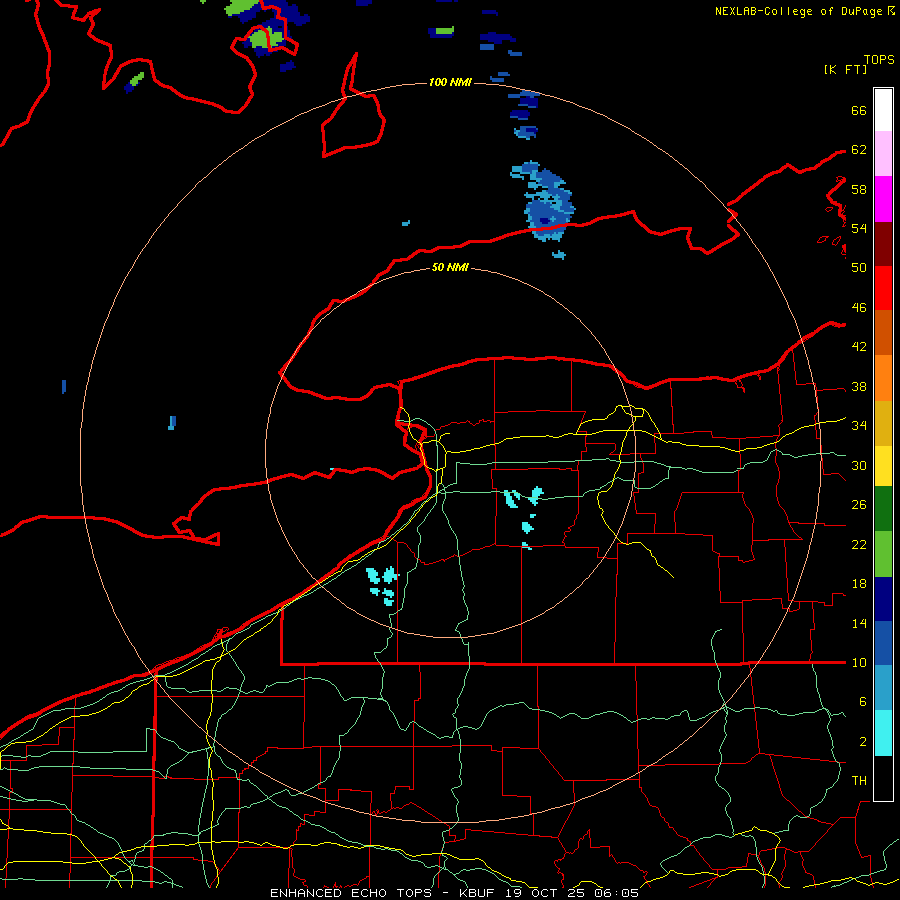
Task: Click the "30" legend value
Action: click(x=859, y=465)
